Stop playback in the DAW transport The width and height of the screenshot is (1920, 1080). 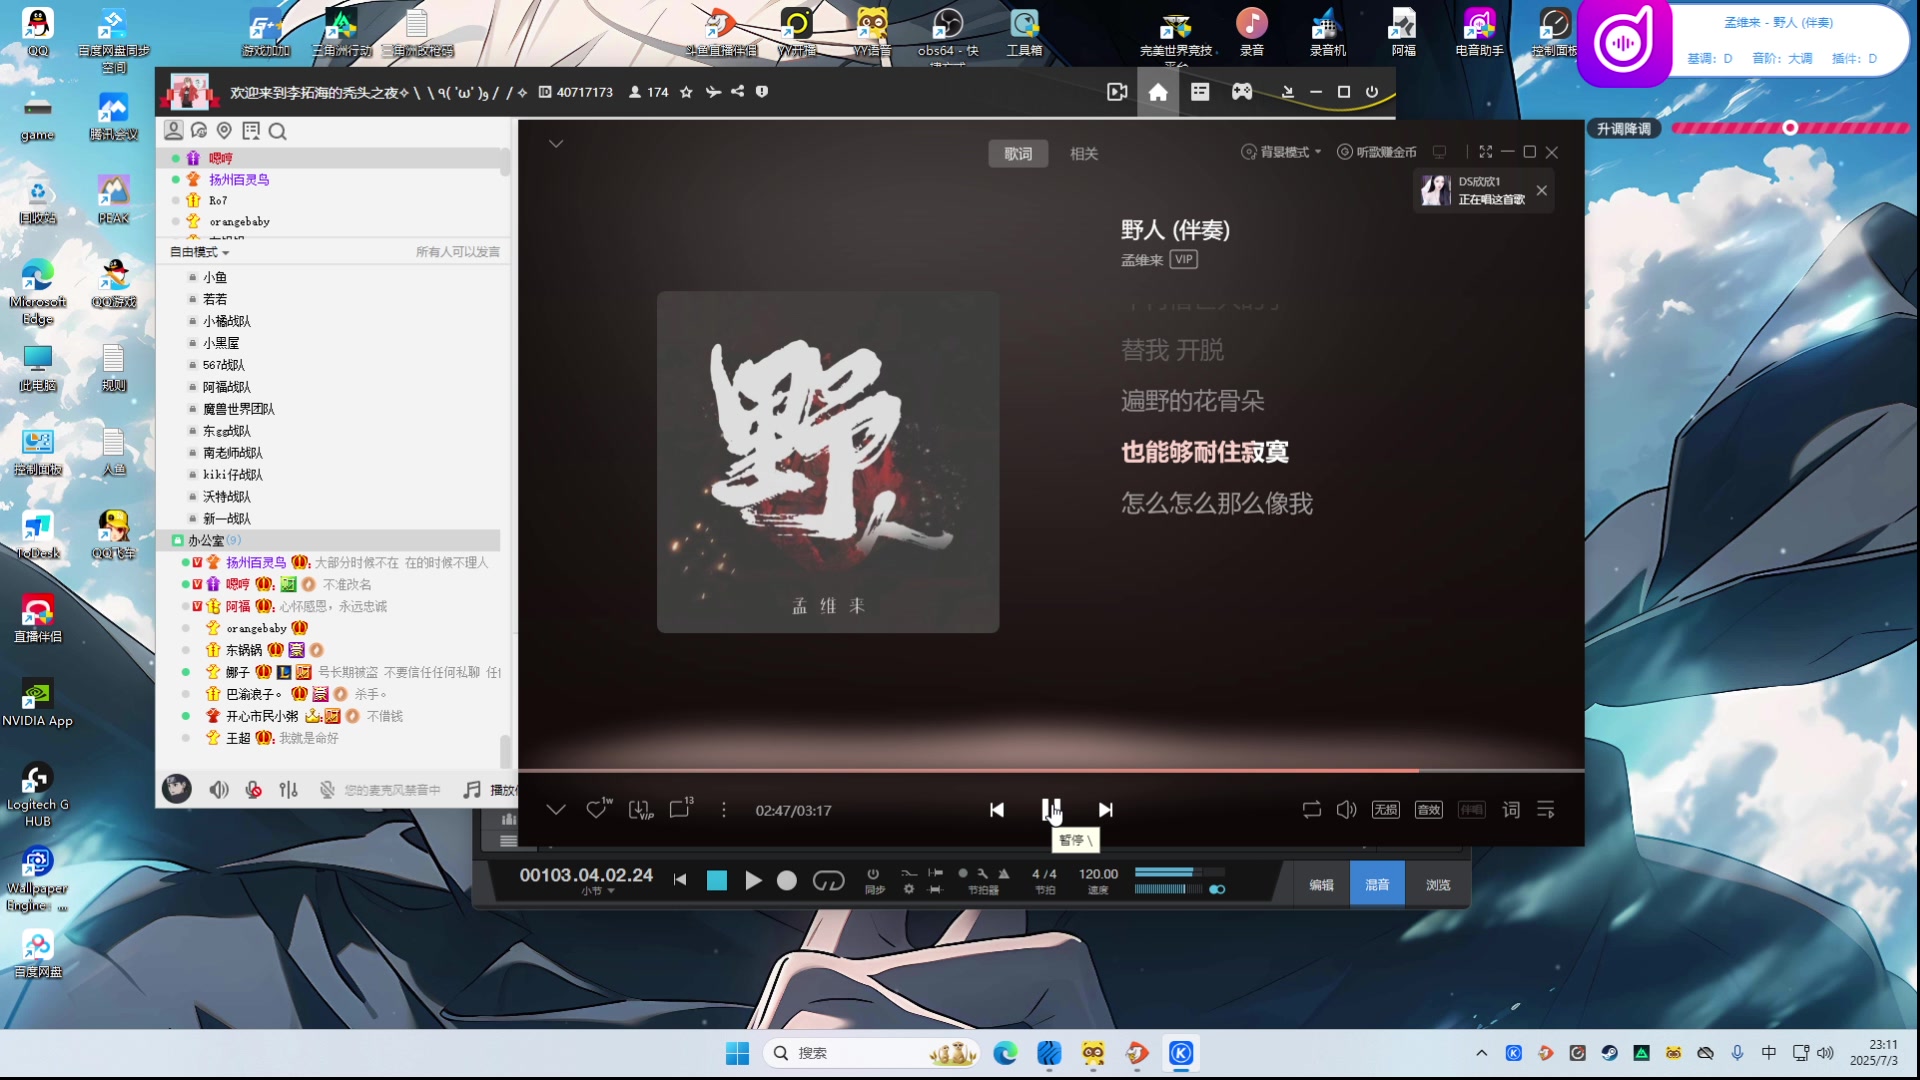(x=717, y=880)
